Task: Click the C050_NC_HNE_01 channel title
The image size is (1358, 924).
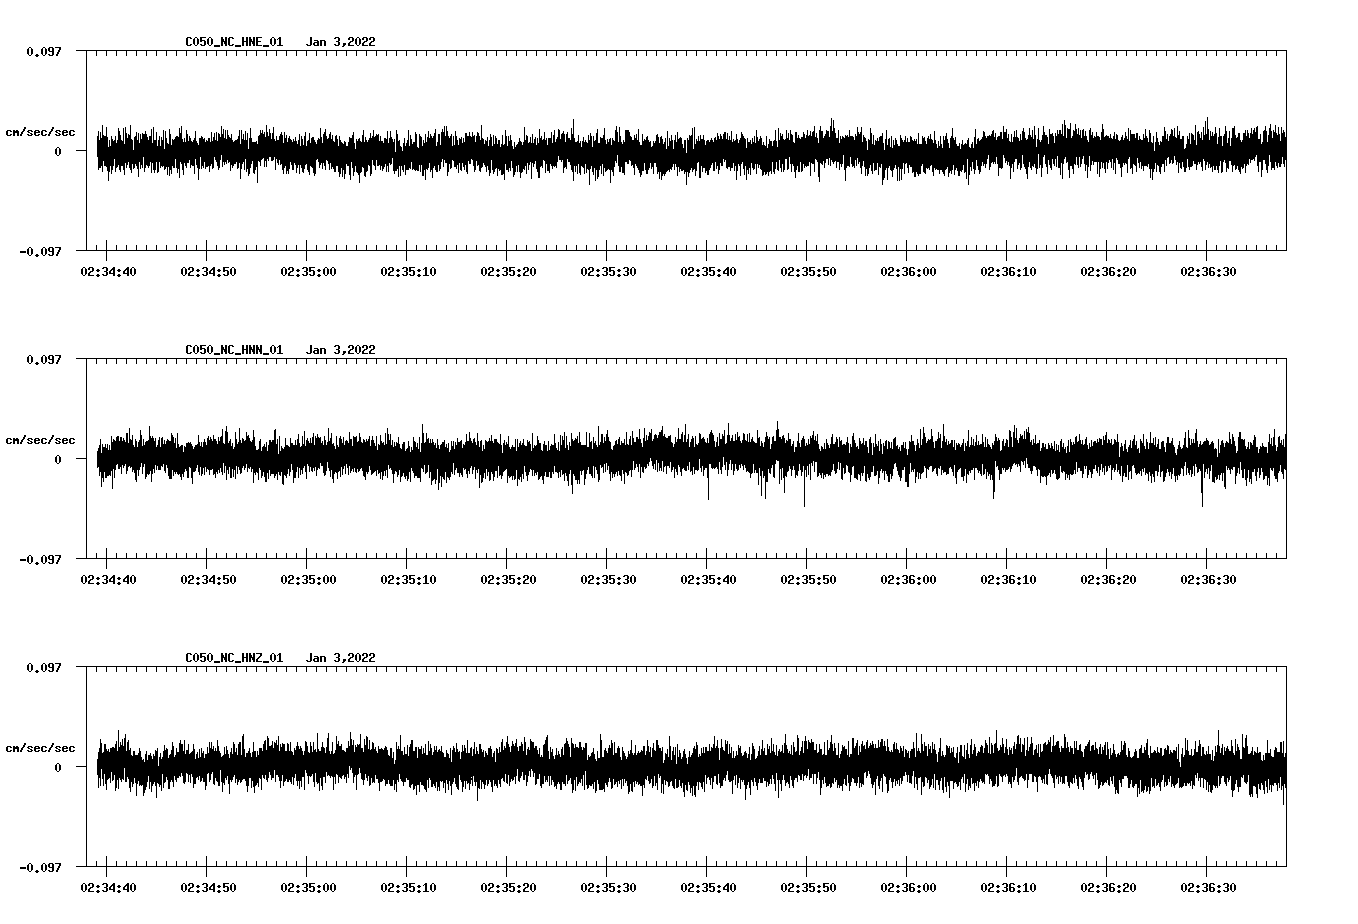Action: tap(234, 42)
